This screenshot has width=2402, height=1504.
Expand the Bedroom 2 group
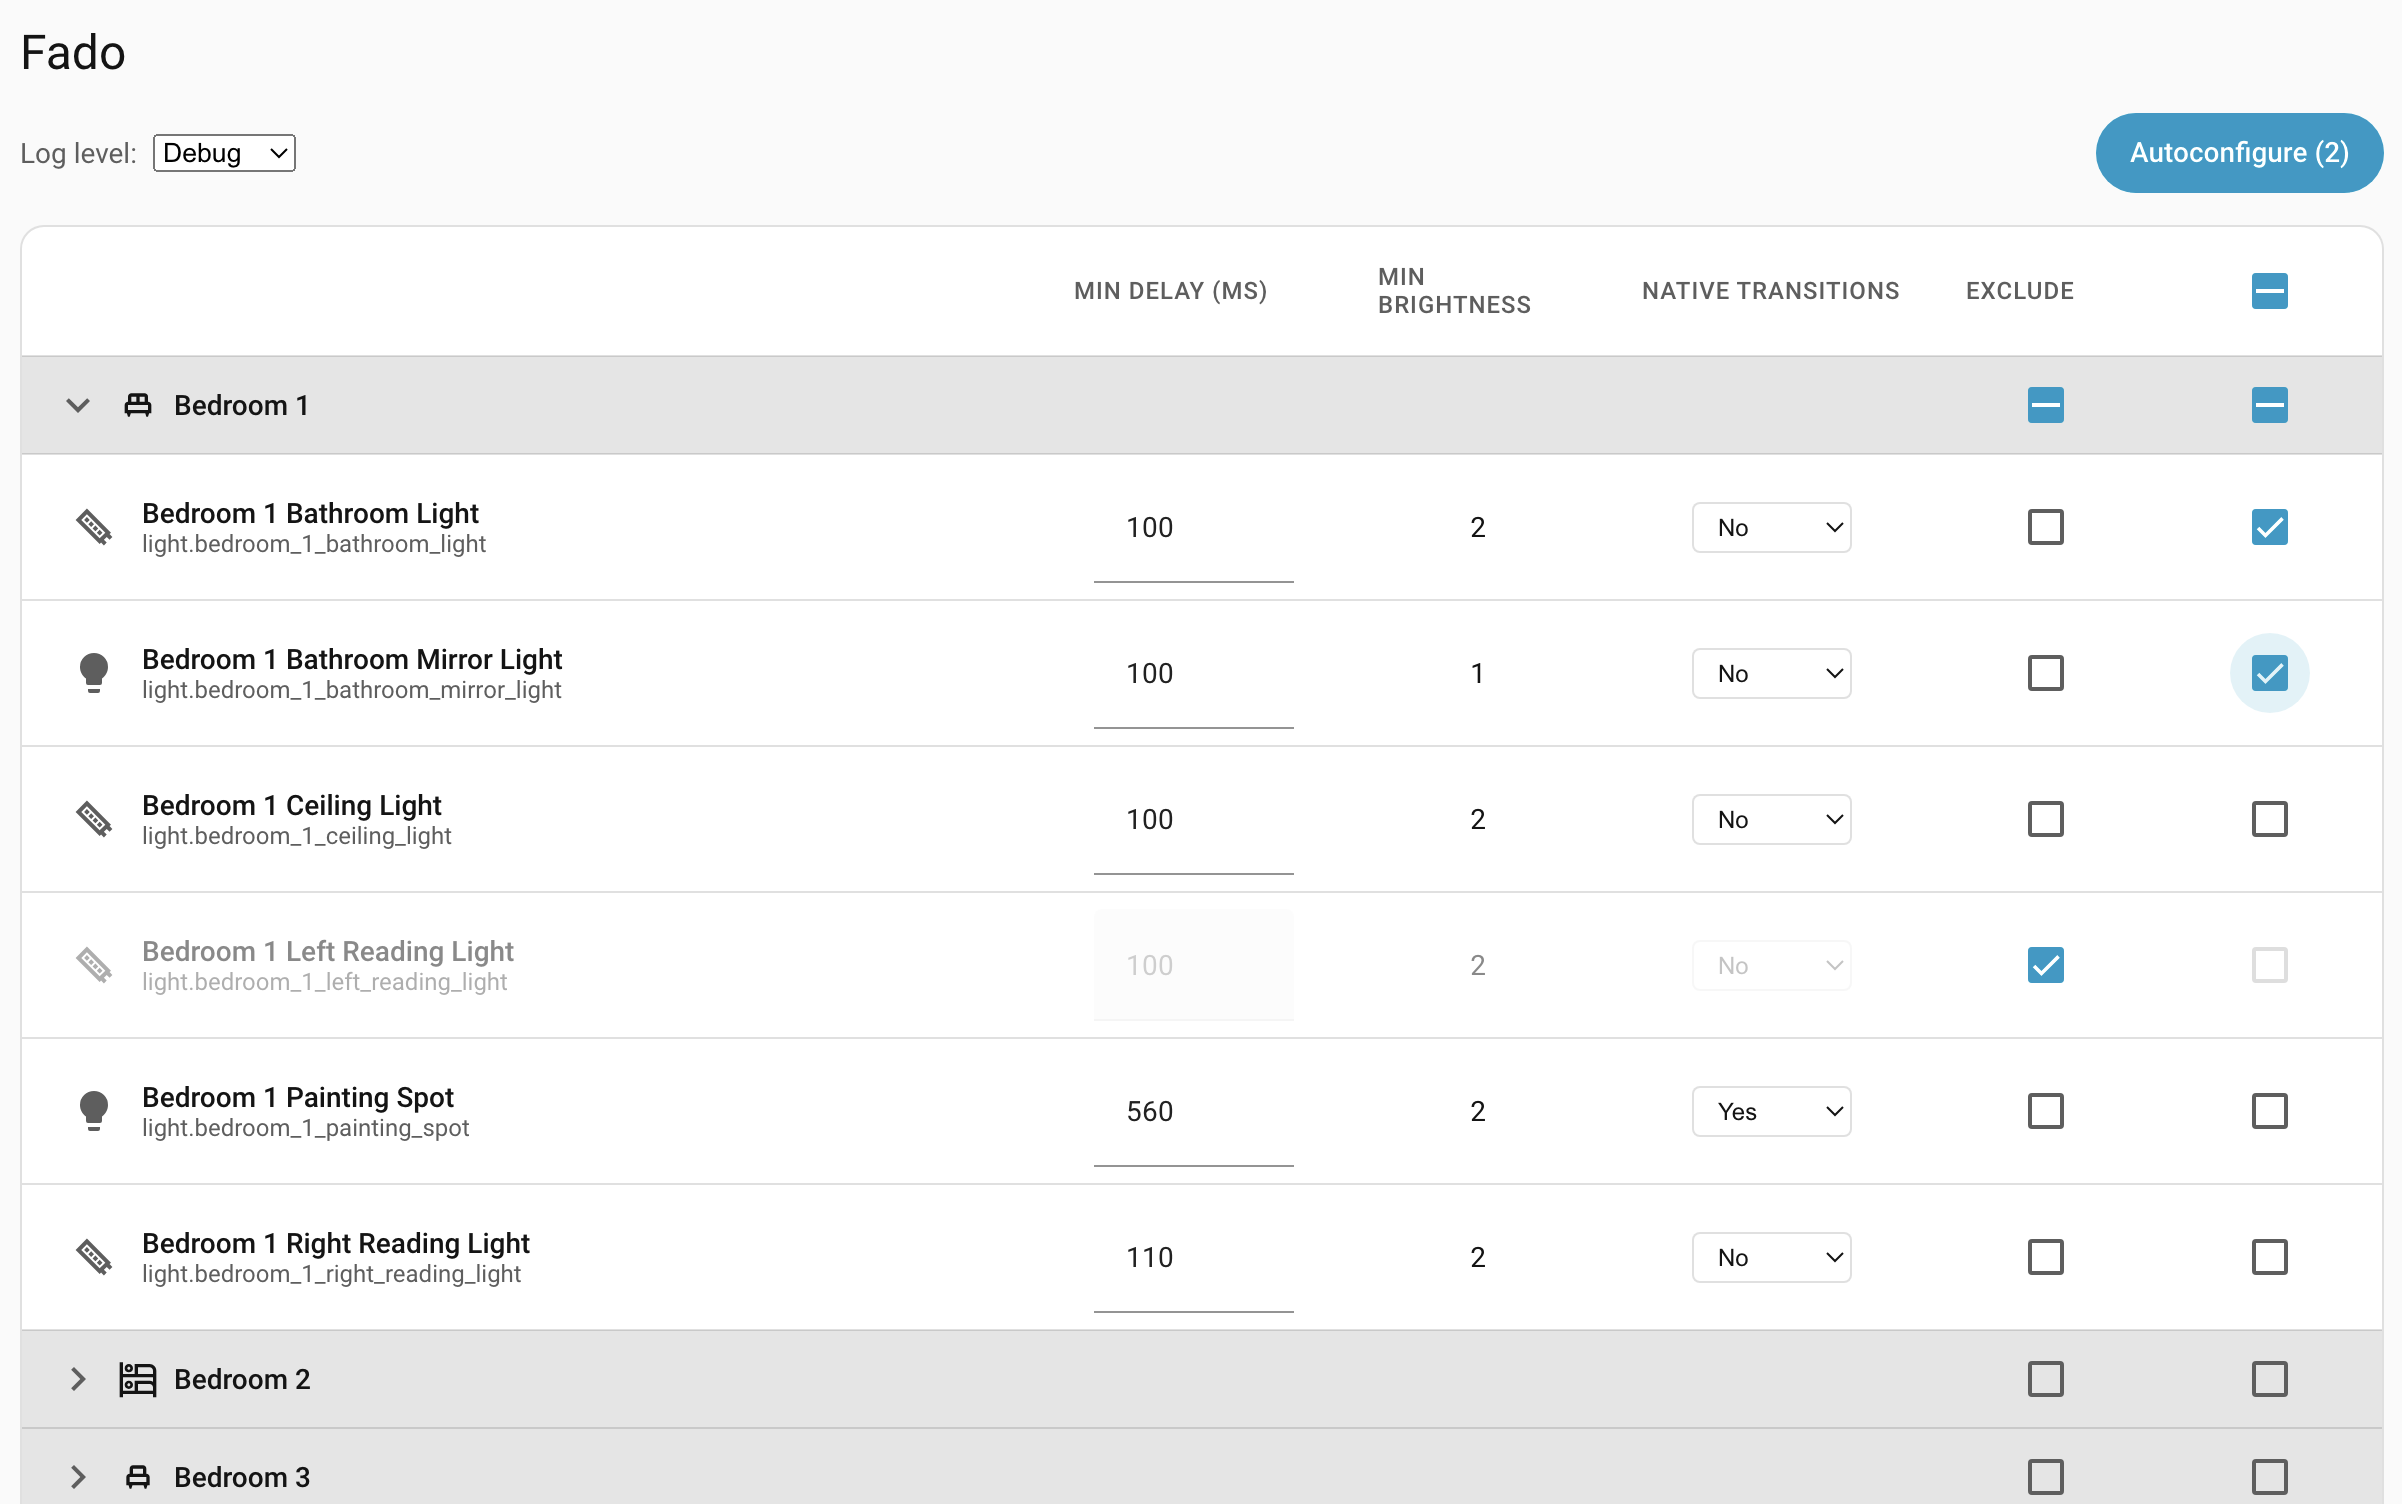pyautogui.click(x=78, y=1379)
